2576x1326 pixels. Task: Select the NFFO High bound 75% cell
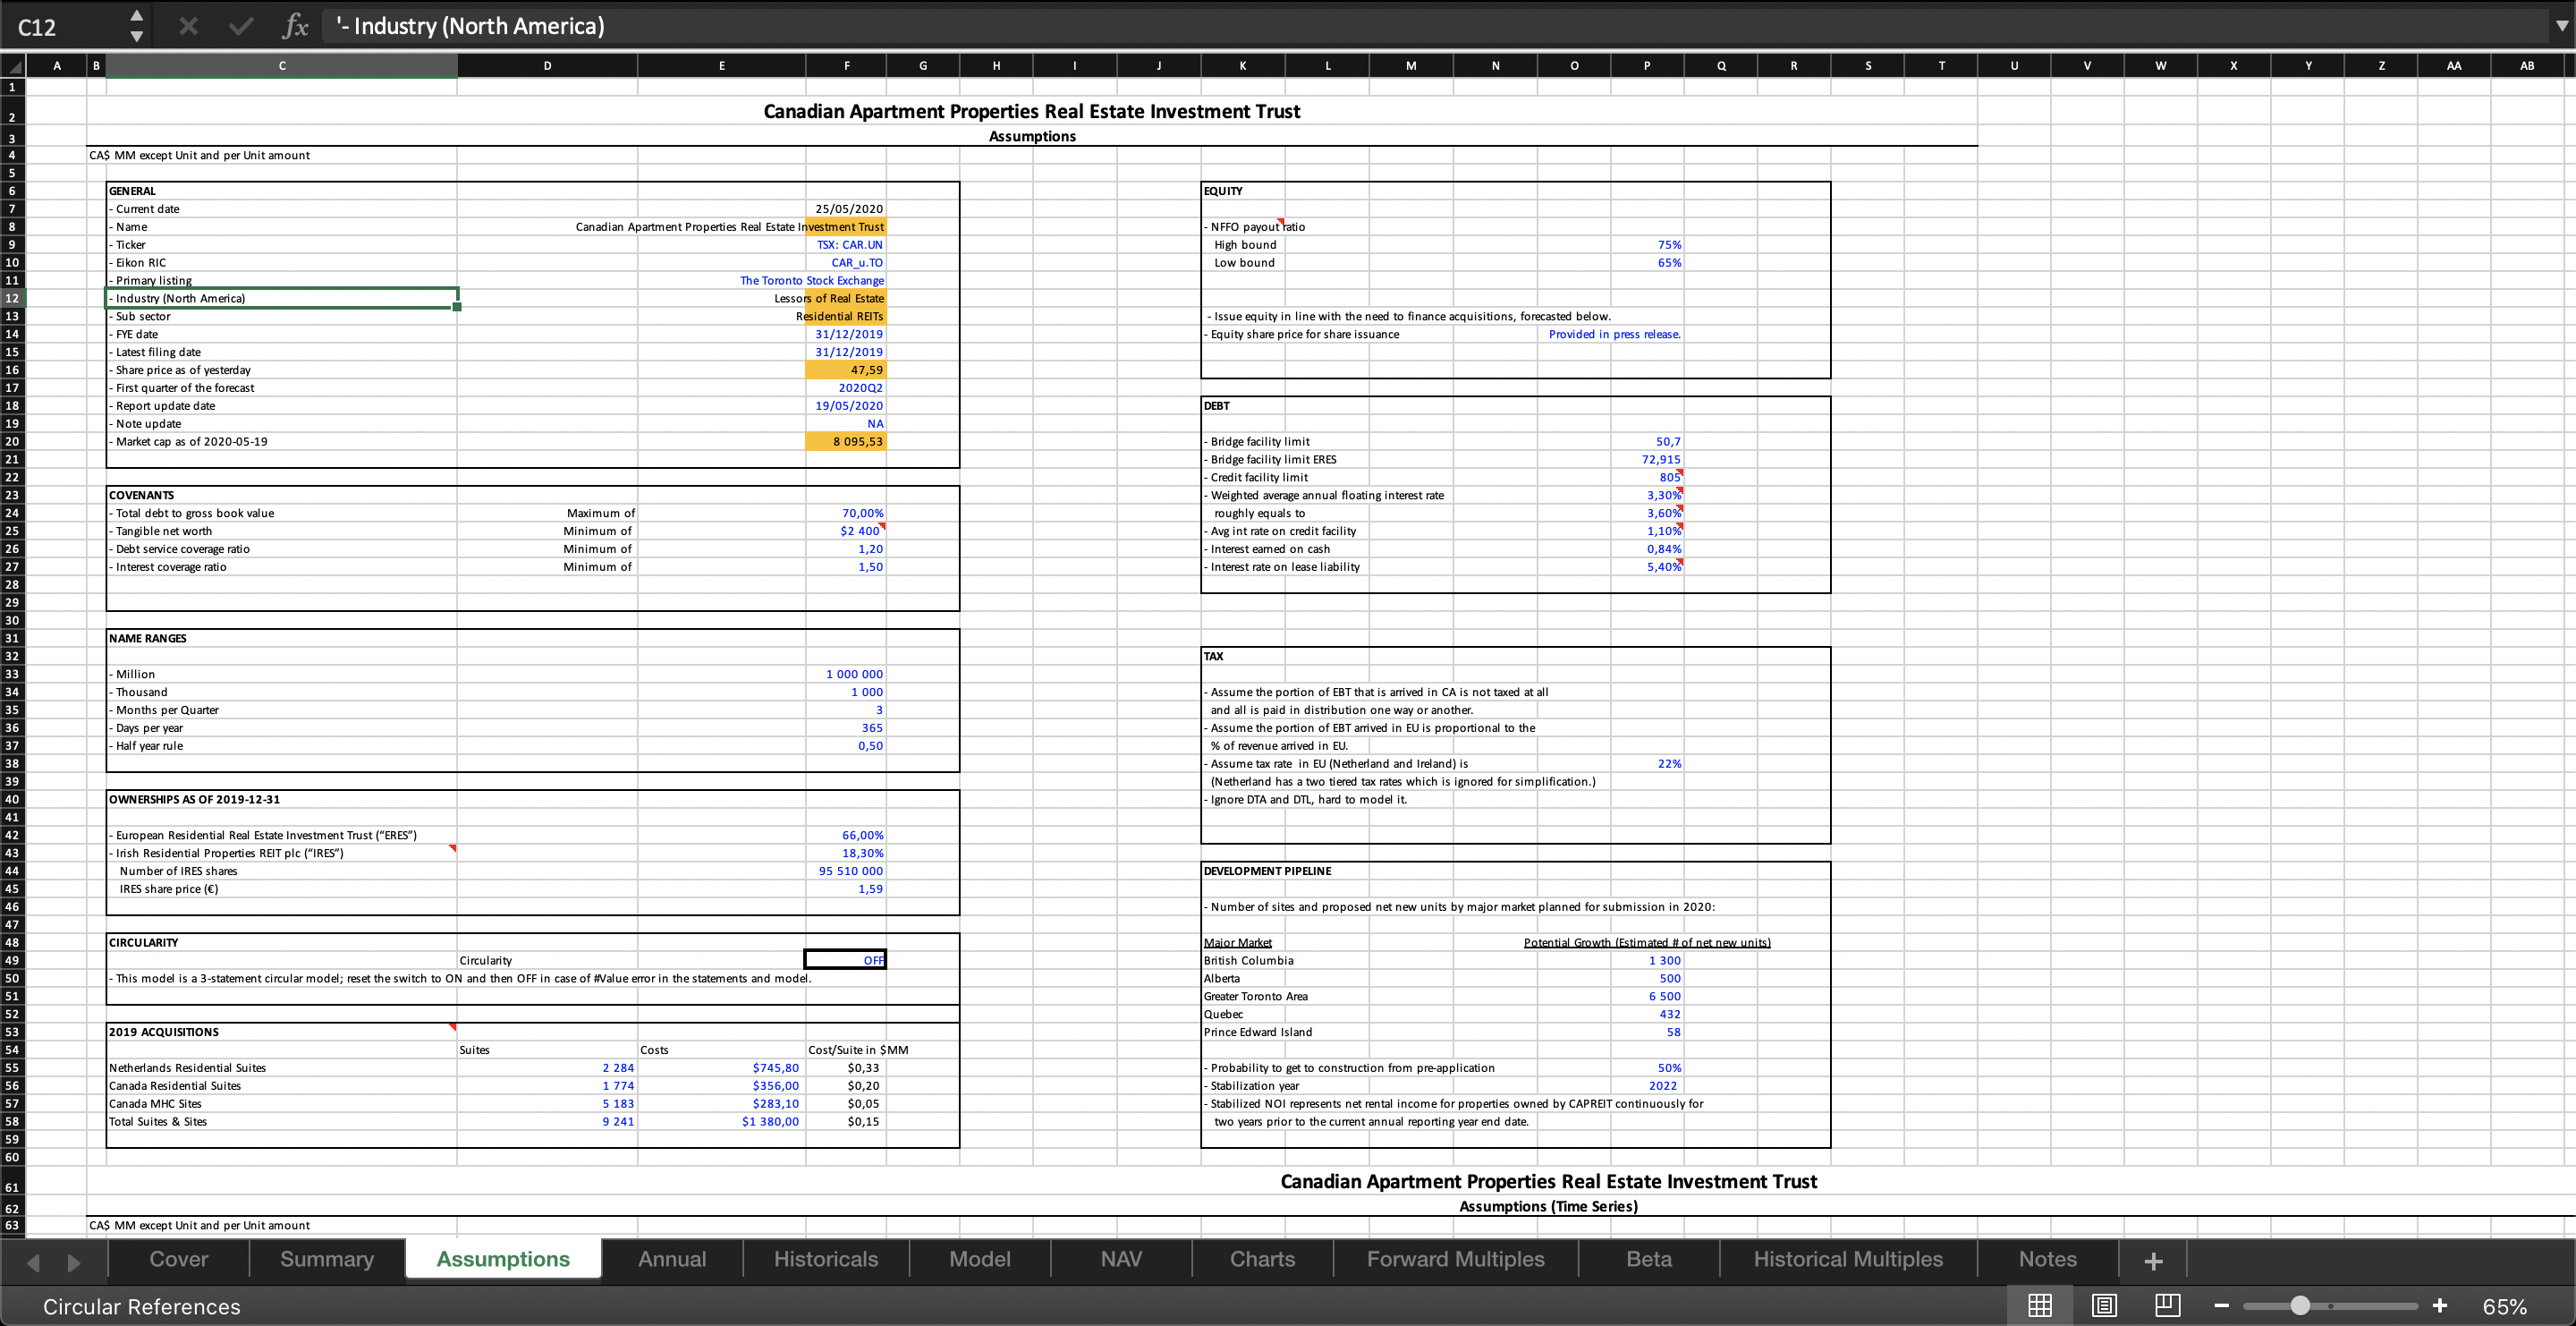click(x=1647, y=245)
